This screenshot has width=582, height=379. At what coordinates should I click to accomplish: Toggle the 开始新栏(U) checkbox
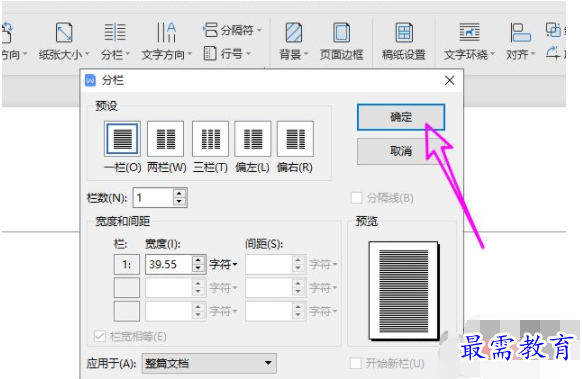(356, 363)
